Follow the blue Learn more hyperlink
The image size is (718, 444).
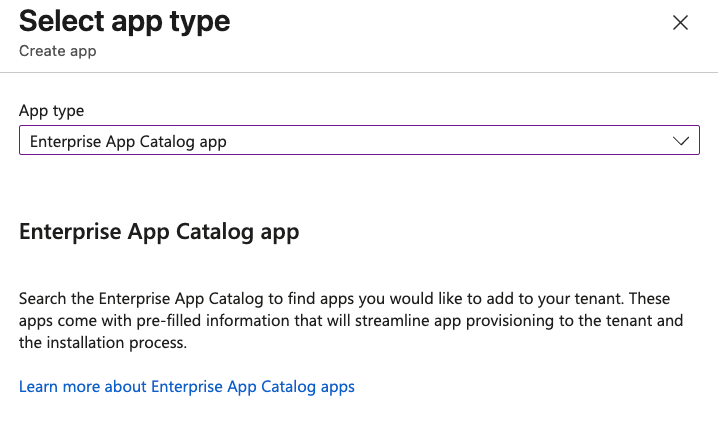tap(187, 386)
